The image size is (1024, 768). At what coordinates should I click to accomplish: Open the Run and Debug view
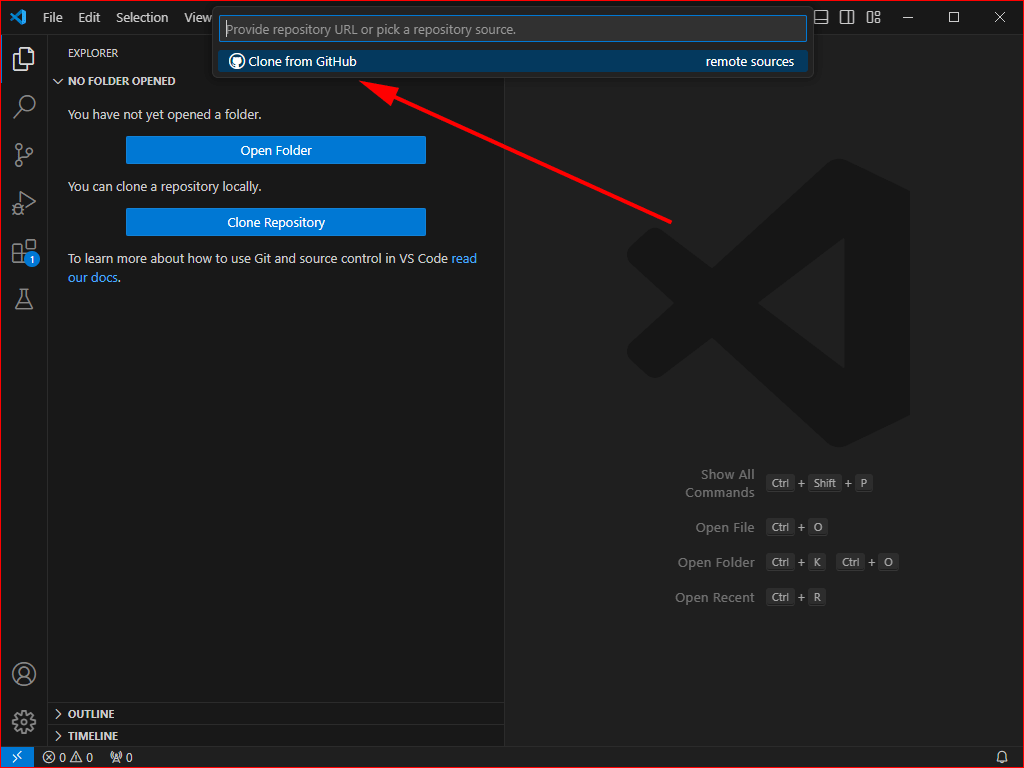(x=24, y=203)
